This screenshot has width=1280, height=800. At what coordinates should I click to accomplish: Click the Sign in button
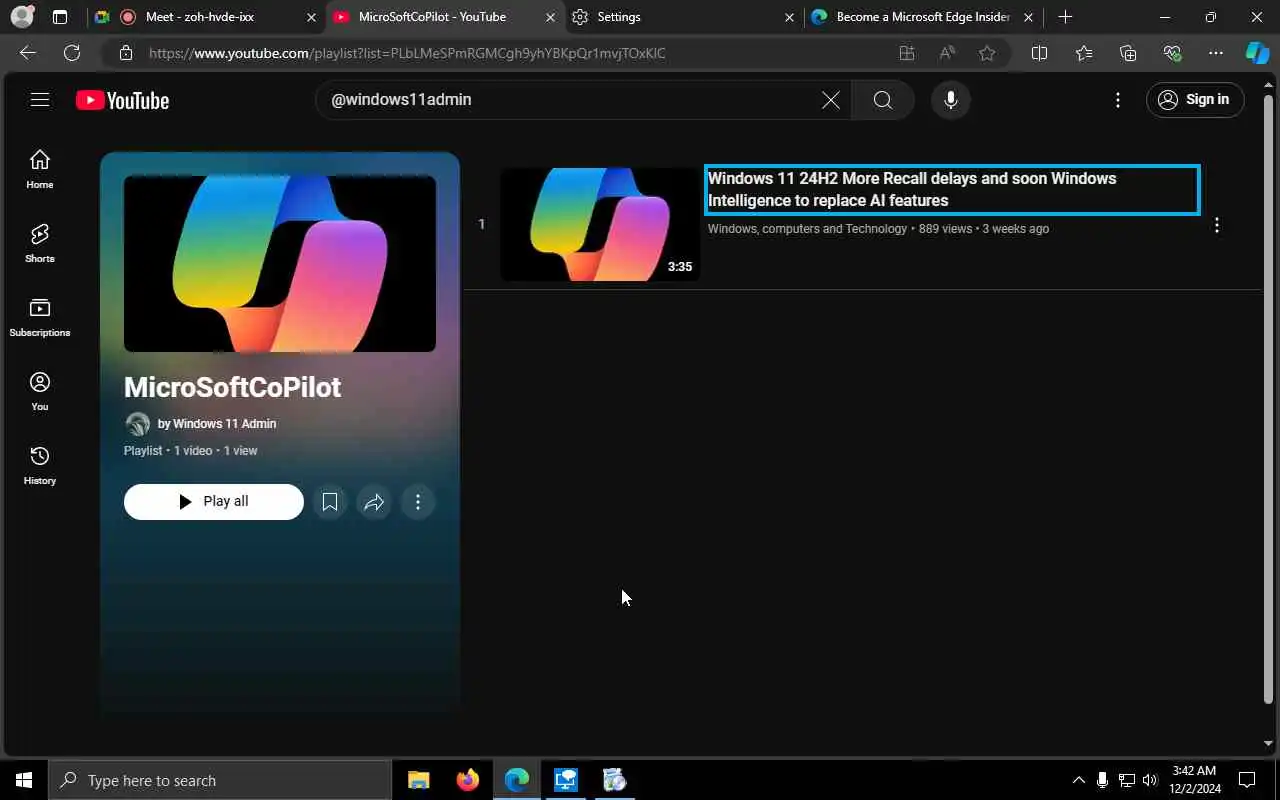(1195, 100)
